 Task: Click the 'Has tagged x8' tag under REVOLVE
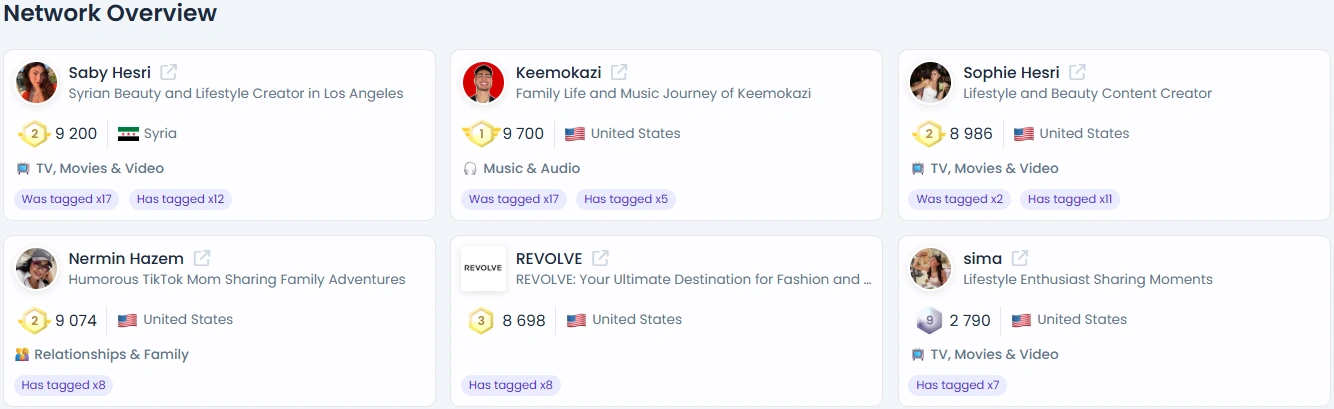tap(511, 385)
